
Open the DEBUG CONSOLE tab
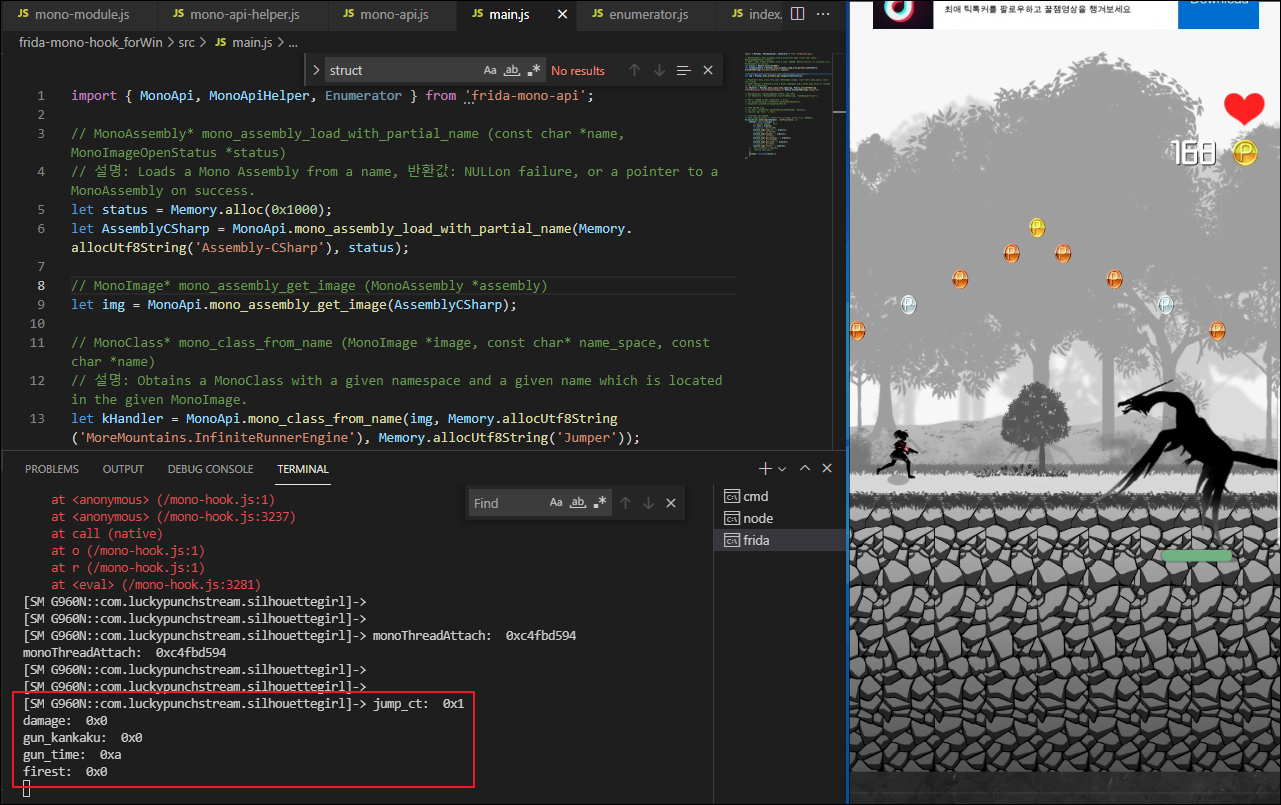tap(210, 469)
